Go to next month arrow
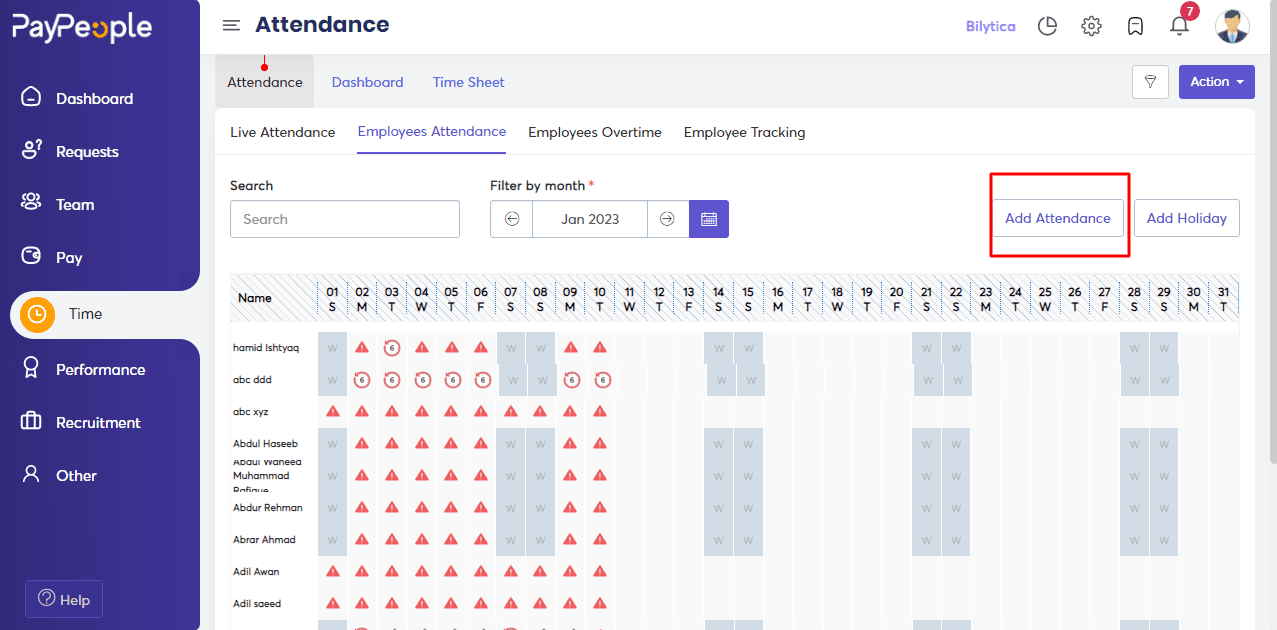The height and width of the screenshot is (630, 1277). tap(668, 219)
